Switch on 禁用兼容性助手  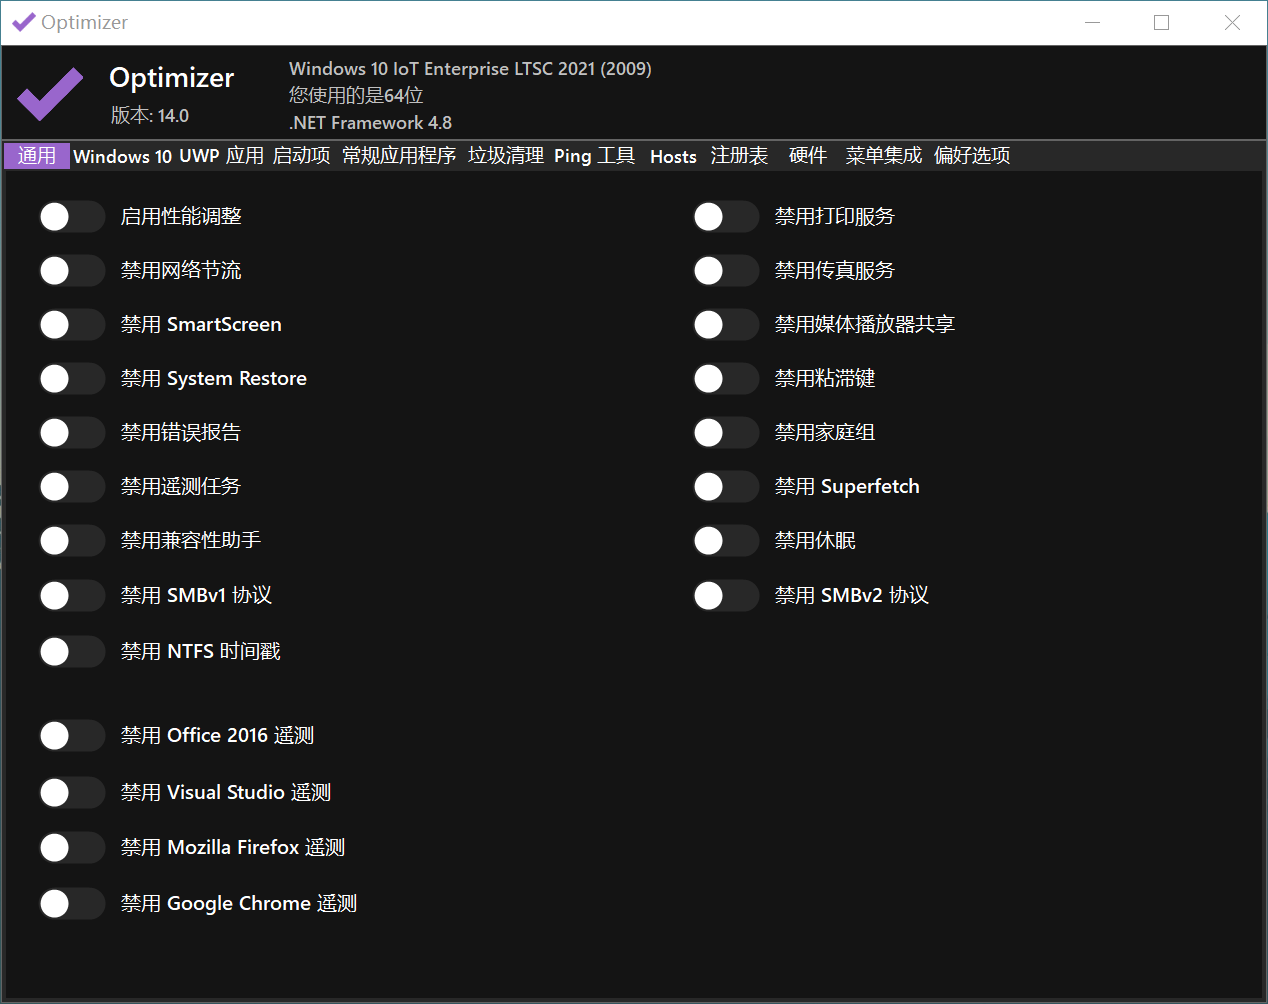tap(72, 541)
